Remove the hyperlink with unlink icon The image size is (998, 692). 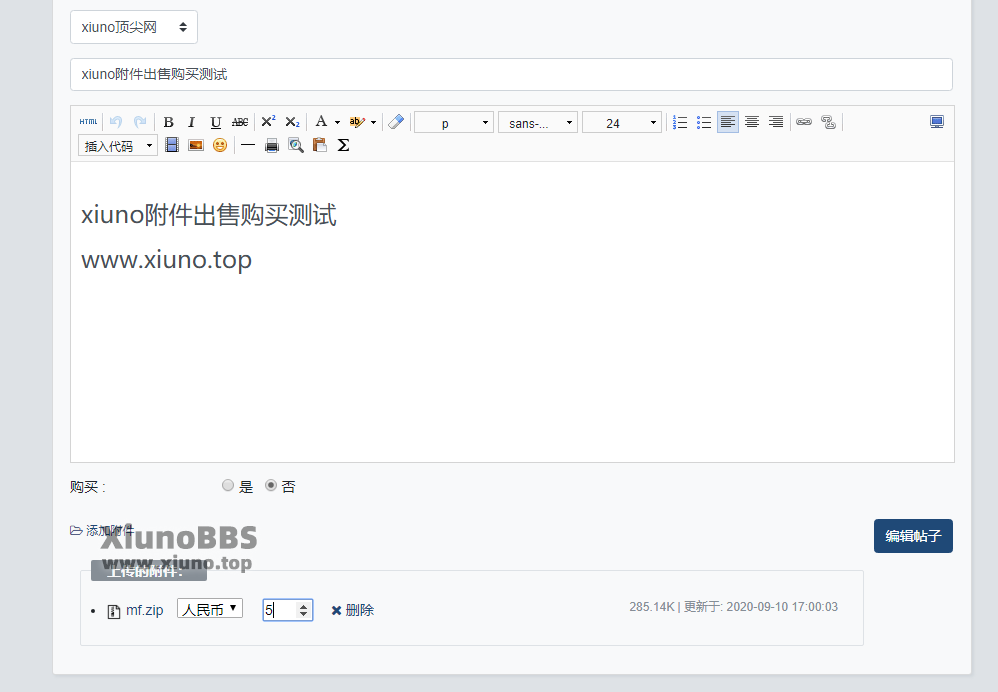pos(829,122)
